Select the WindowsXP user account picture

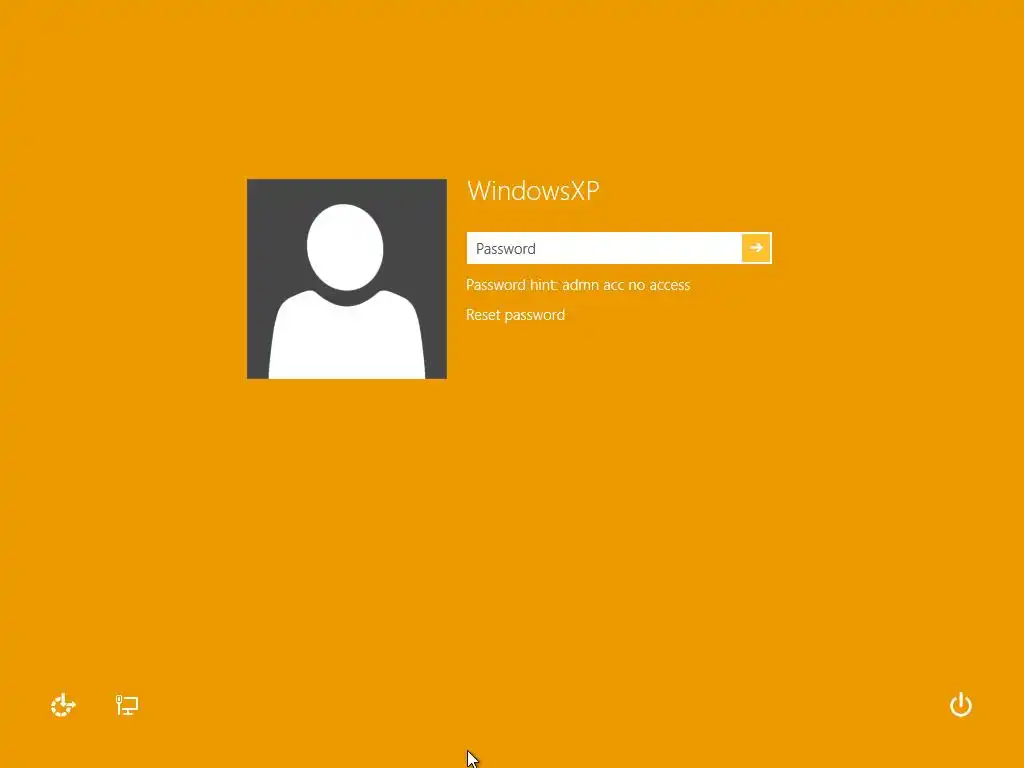347,279
